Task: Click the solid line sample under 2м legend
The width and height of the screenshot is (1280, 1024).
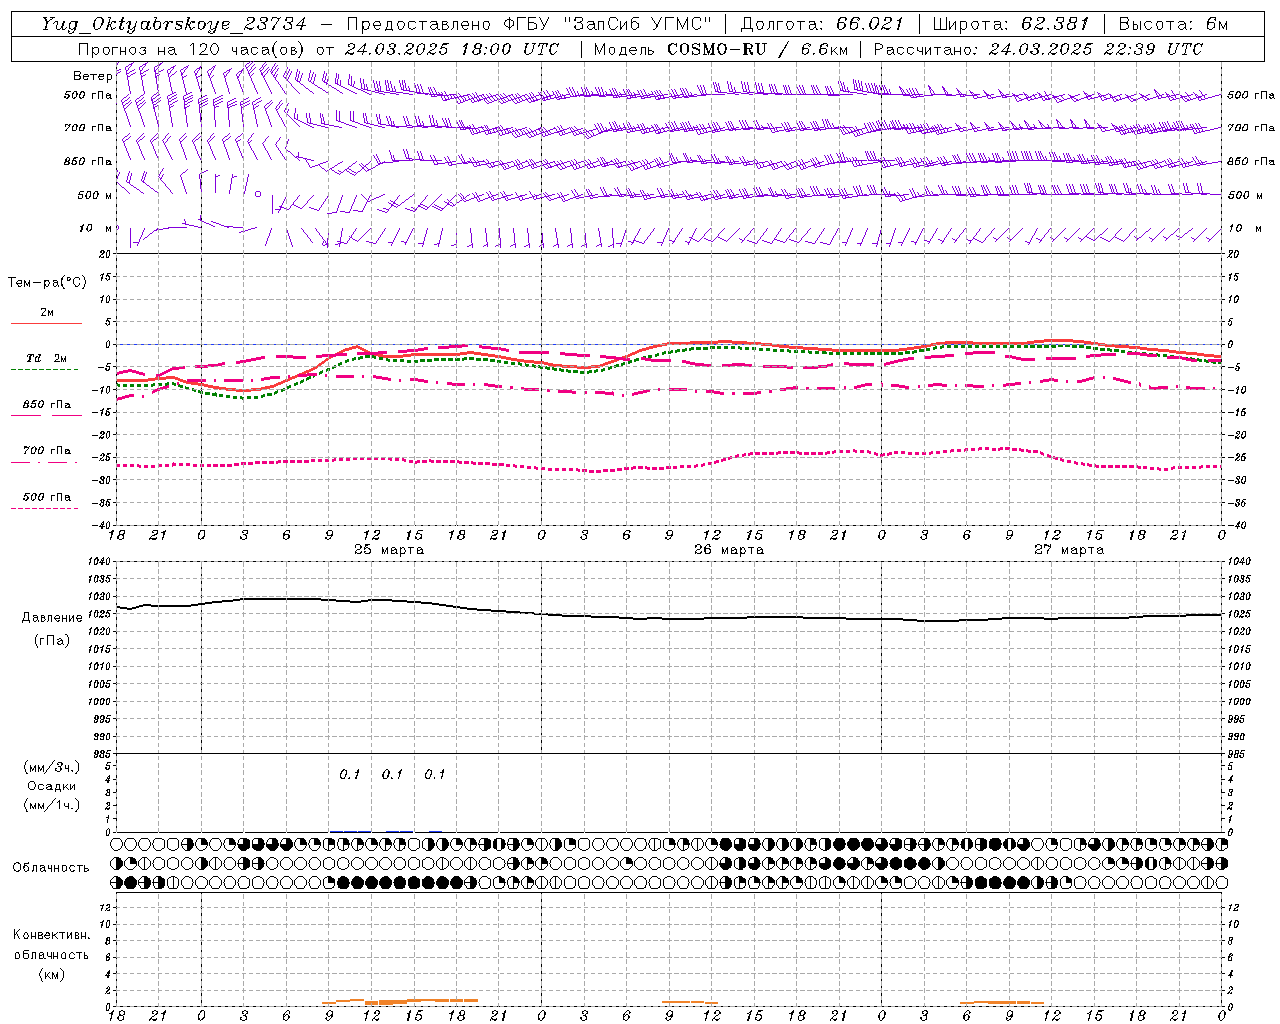Action: click(46, 323)
